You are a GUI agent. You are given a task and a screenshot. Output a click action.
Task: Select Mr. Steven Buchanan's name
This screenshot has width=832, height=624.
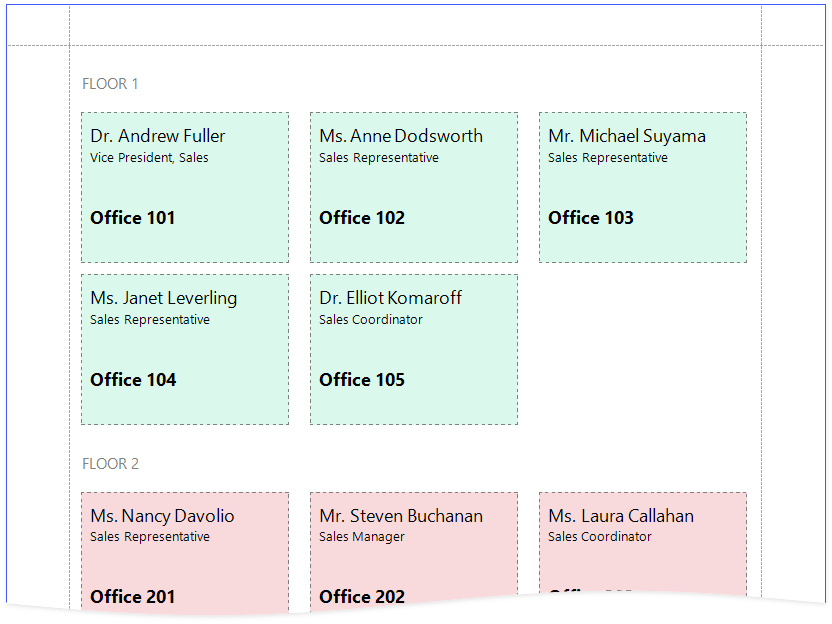pos(401,516)
